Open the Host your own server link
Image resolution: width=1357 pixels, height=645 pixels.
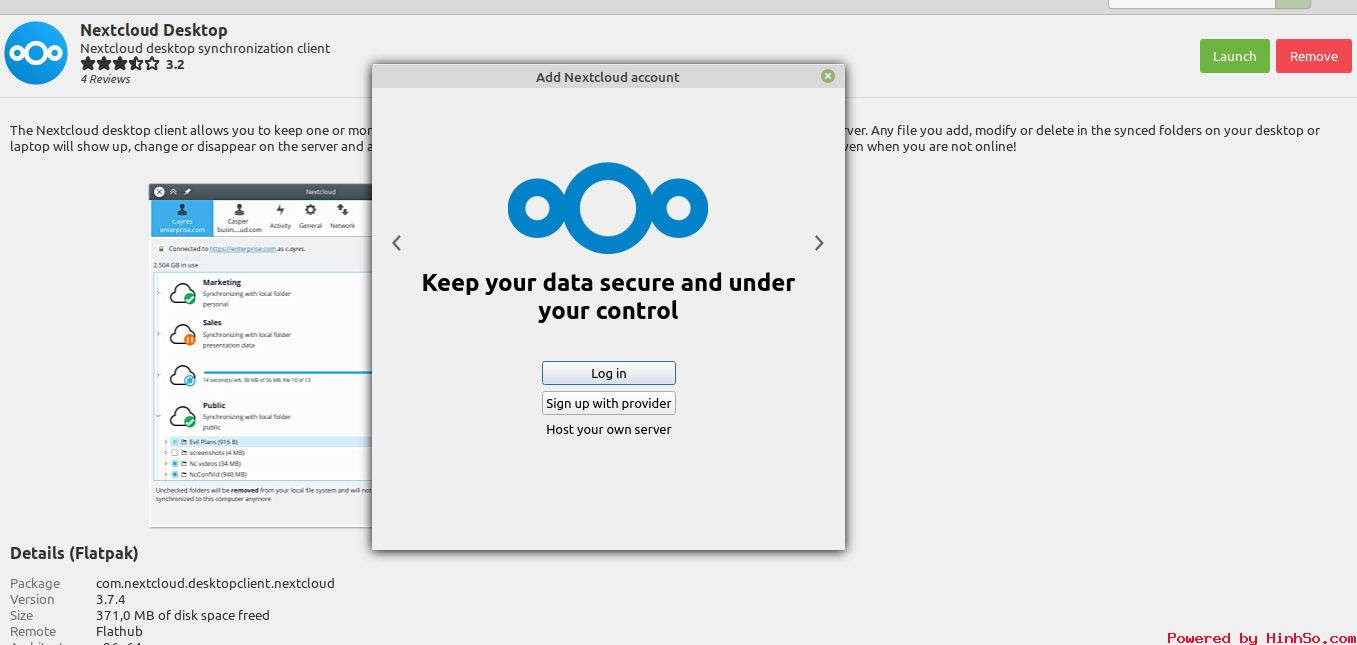coord(608,430)
